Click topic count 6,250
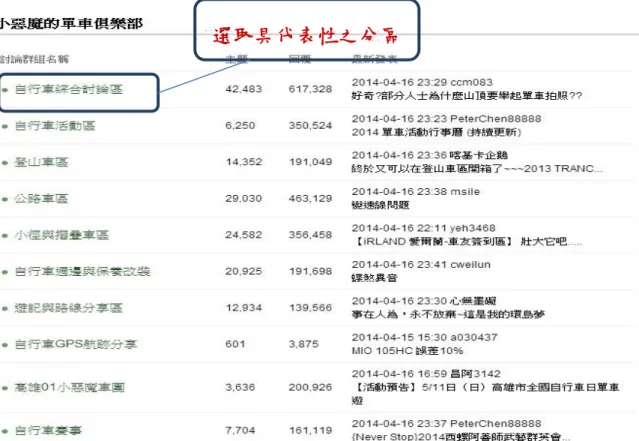 click(240, 126)
